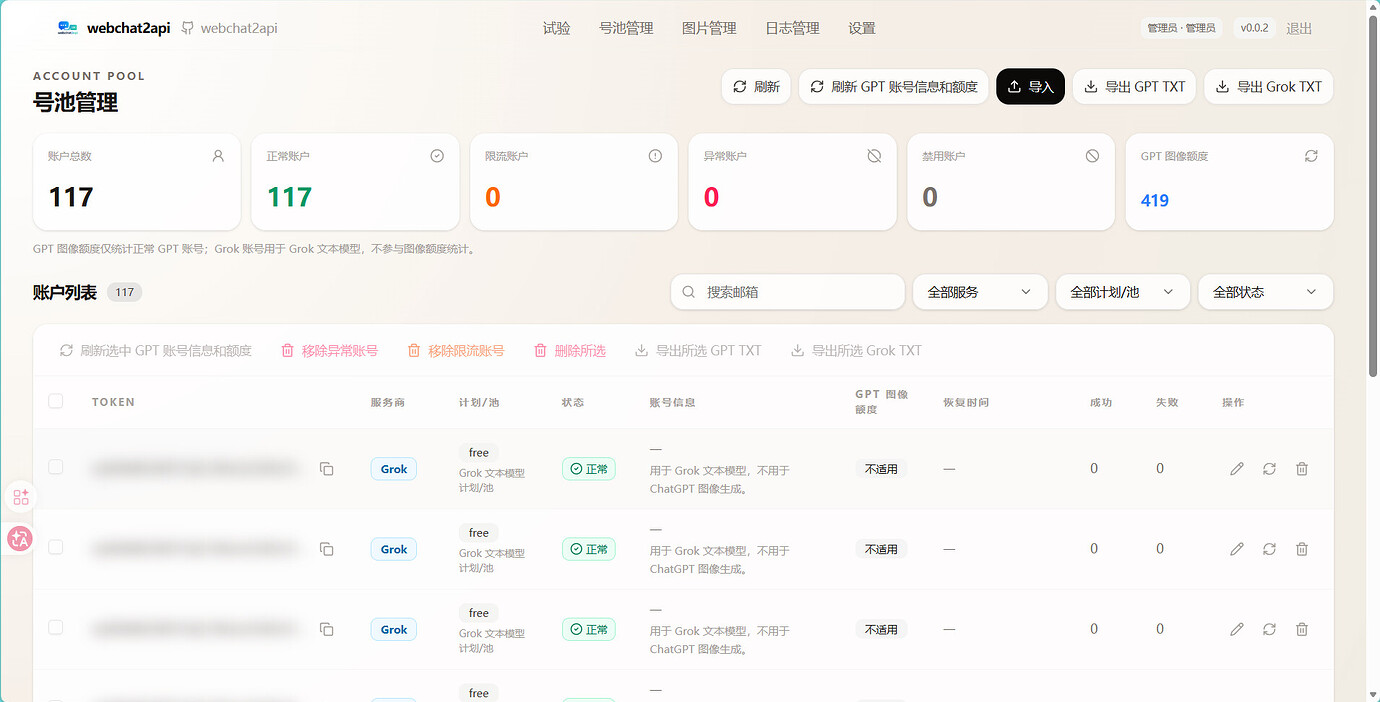This screenshot has width=1380, height=702.
Task: Click the black 导入 button
Action: [1031, 87]
